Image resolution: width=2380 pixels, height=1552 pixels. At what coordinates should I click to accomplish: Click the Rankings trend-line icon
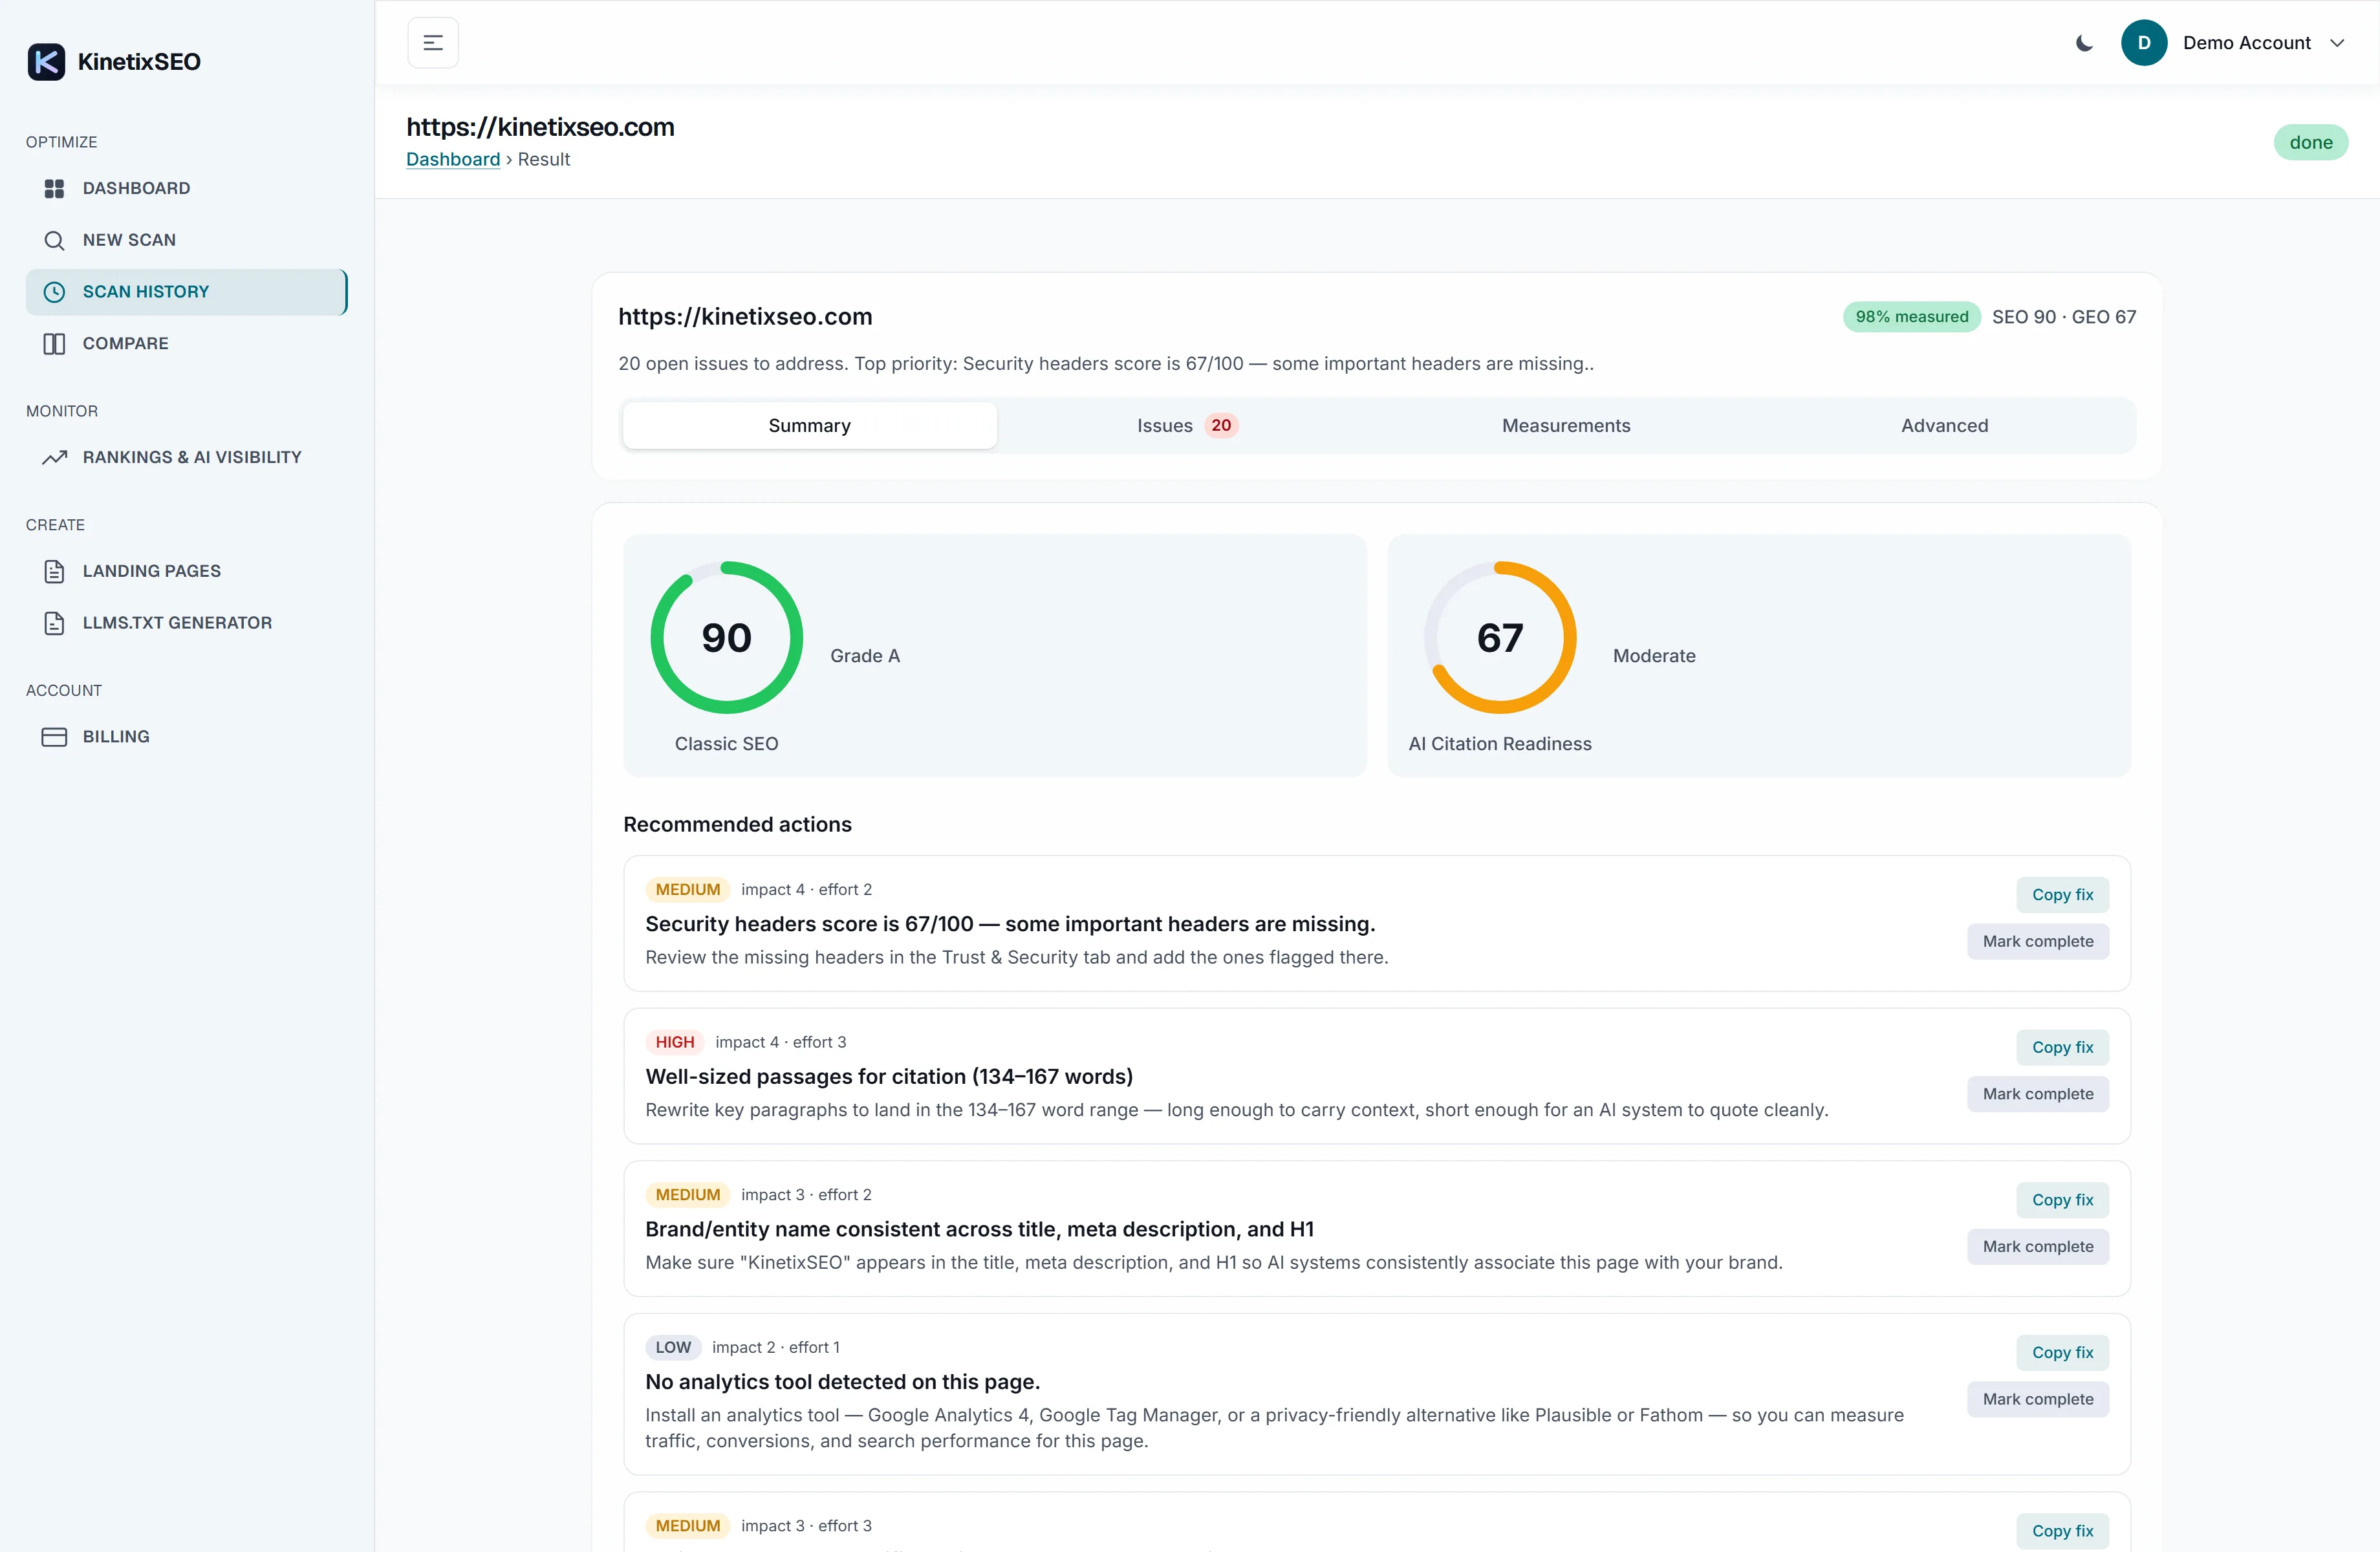(54, 457)
